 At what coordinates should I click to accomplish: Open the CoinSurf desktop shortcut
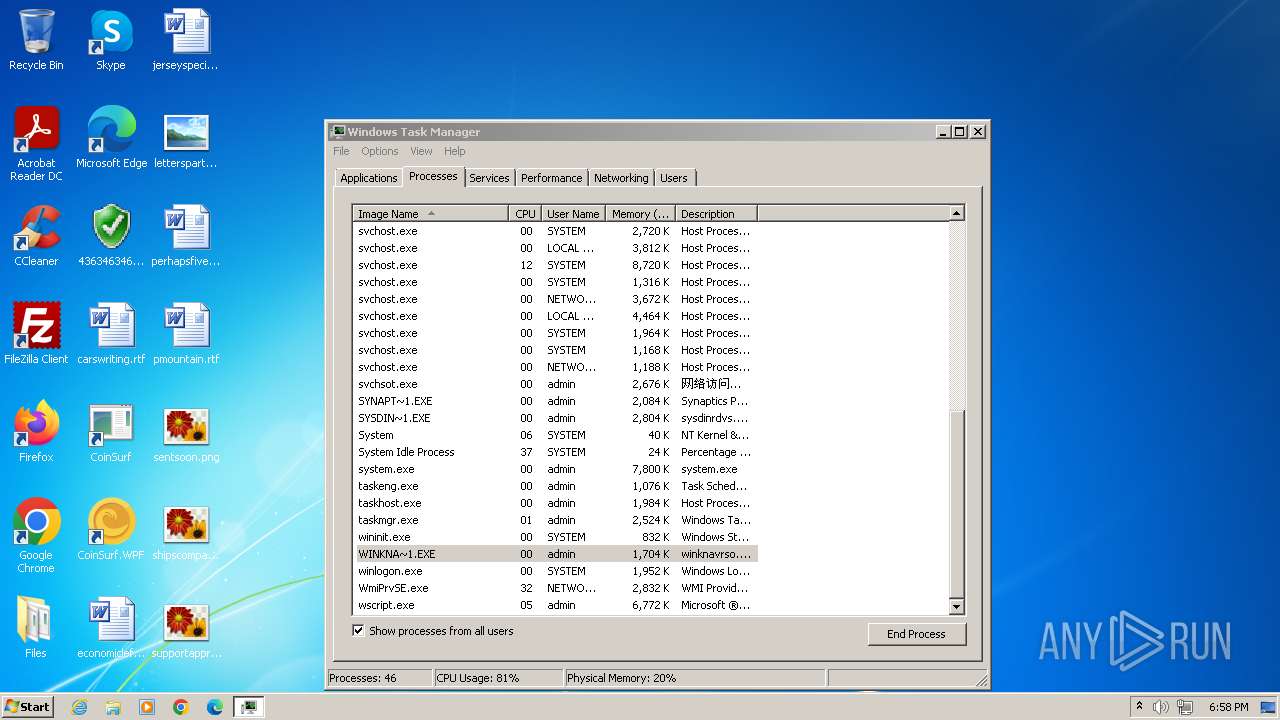[111, 432]
